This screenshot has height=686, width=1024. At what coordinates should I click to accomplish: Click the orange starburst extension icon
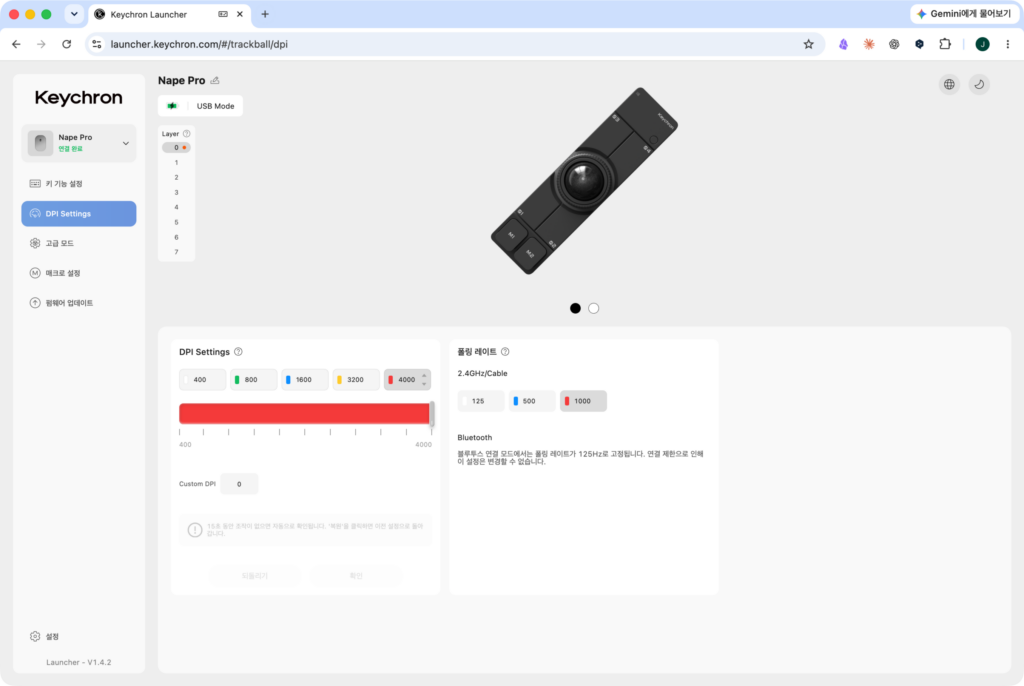click(x=869, y=44)
